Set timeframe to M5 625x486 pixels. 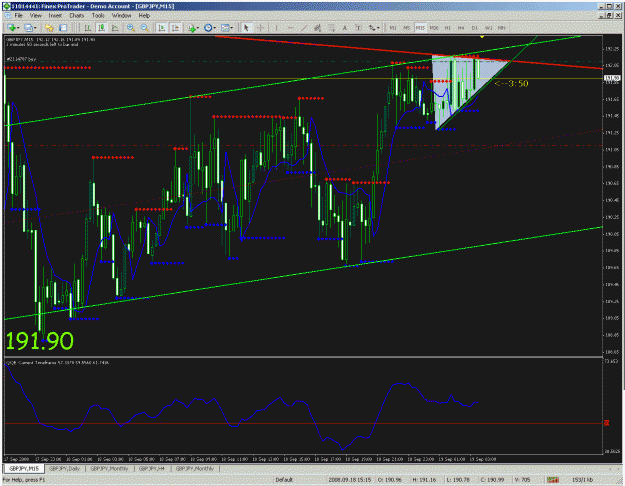point(407,28)
